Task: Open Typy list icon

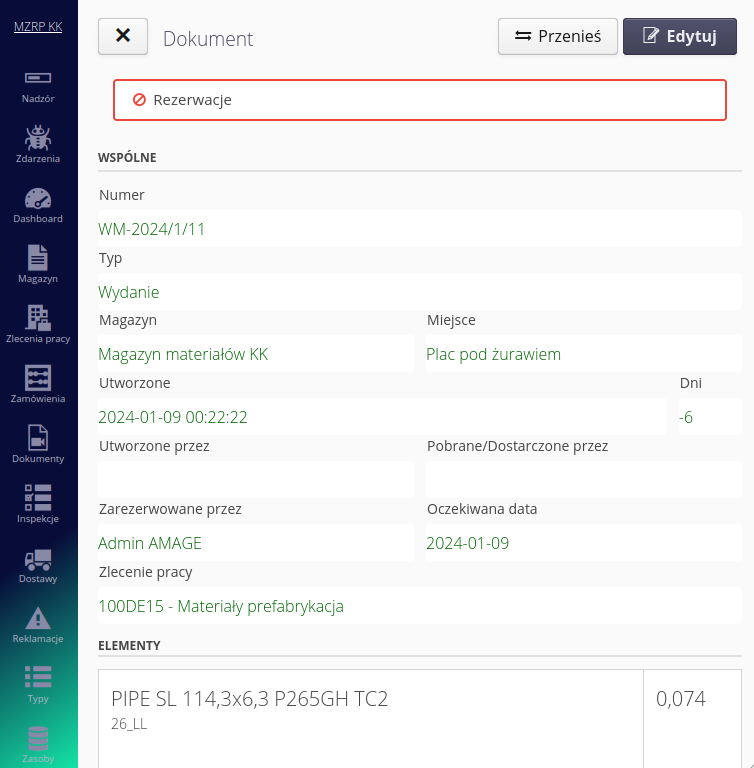Action: pyautogui.click(x=38, y=678)
